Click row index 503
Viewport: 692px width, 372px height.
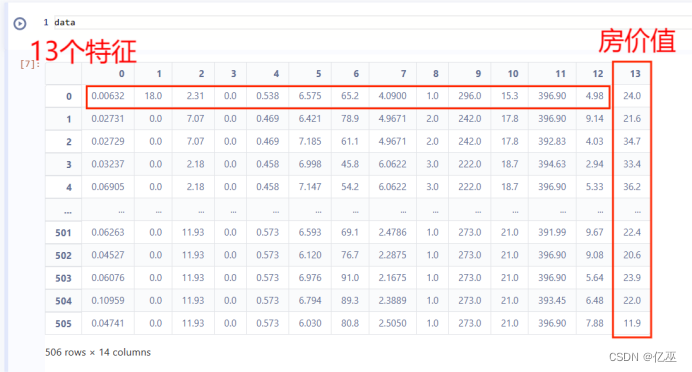[x=63, y=278]
